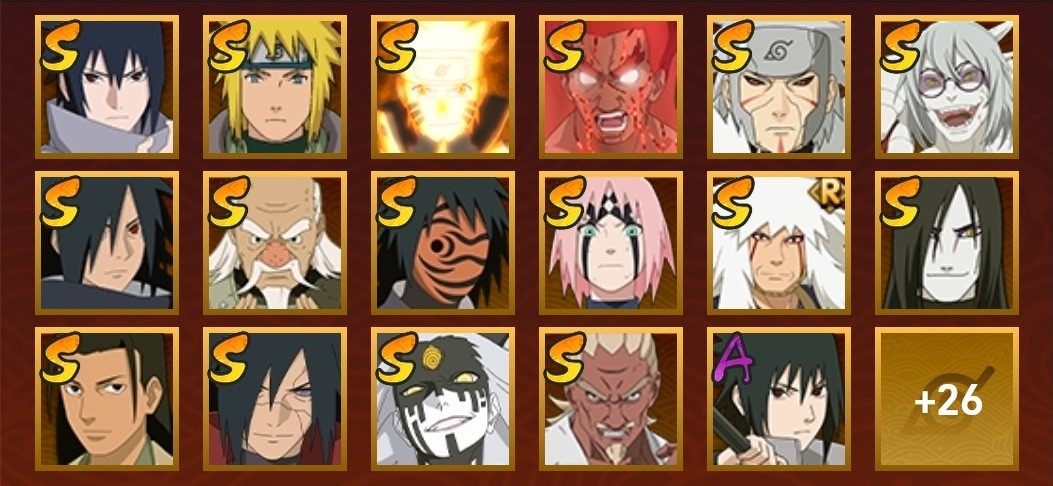Pick the red-skinned shouting character with glowing eyes

pos(610,87)
